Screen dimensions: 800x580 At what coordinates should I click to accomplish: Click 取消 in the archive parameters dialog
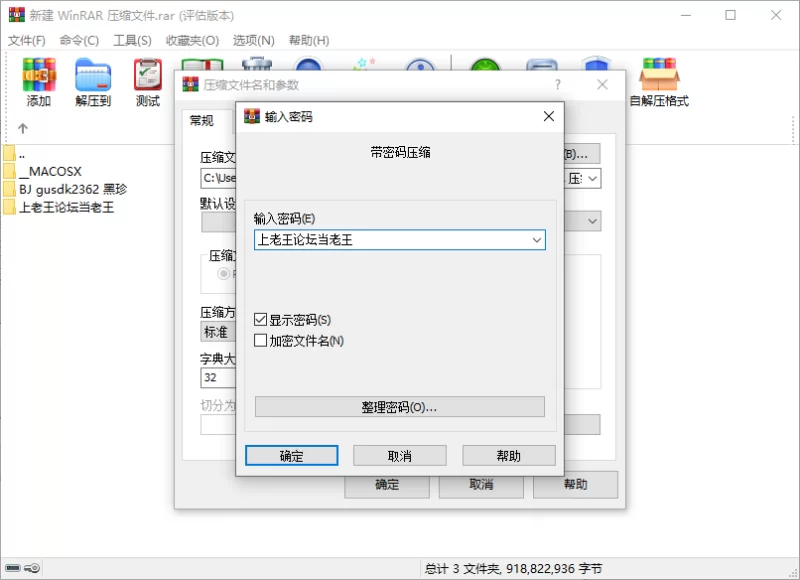[x=481, y=487]
